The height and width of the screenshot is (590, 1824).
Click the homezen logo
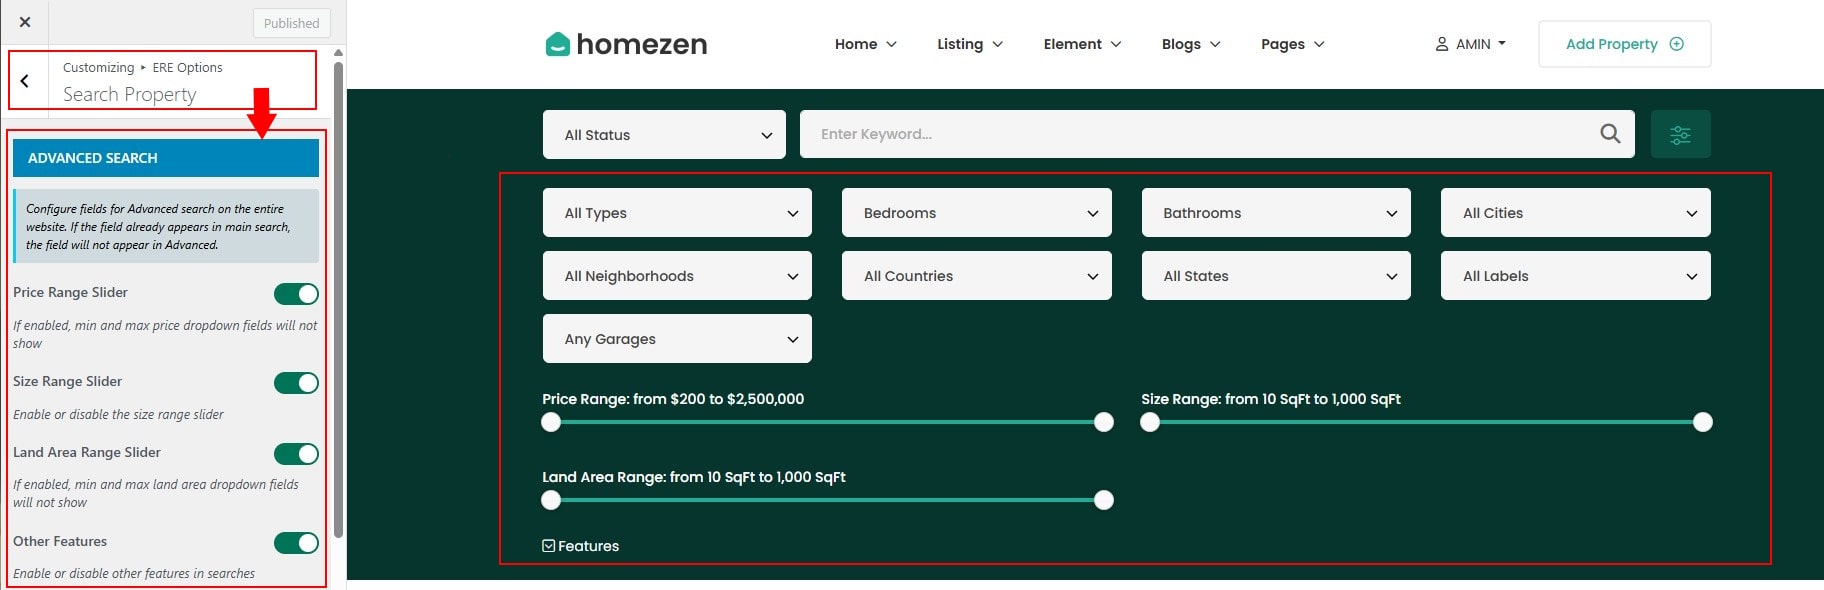click(626, 44)
